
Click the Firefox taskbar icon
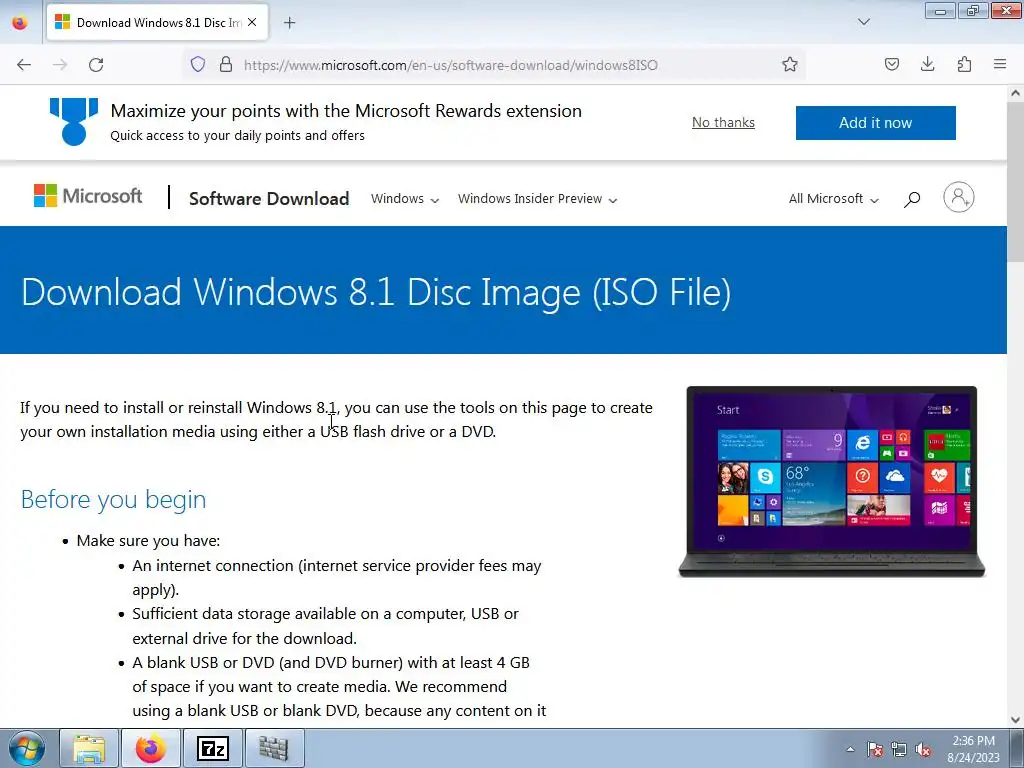point(150,748)
